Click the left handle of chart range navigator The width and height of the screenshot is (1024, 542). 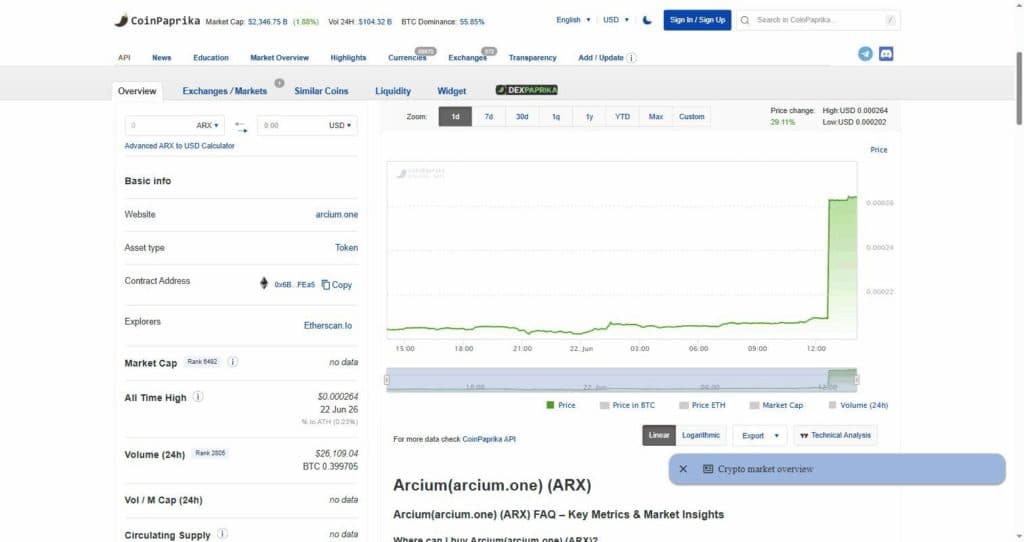(387, 379)
